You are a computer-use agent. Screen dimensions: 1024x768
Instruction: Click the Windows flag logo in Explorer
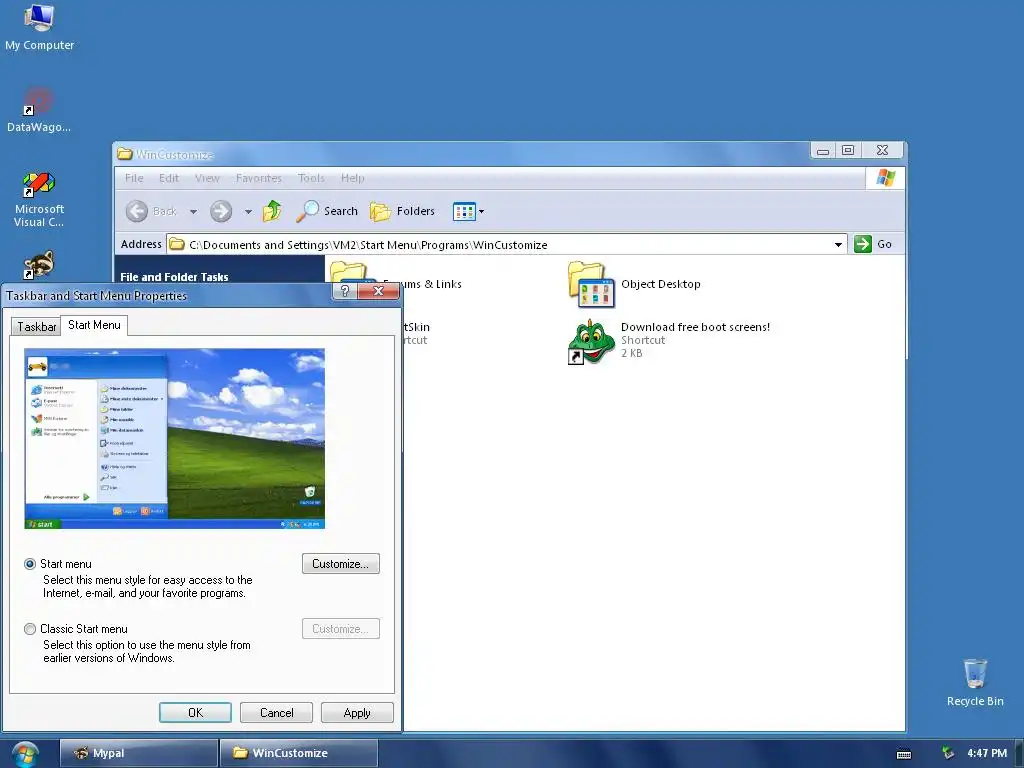point(886,178)
